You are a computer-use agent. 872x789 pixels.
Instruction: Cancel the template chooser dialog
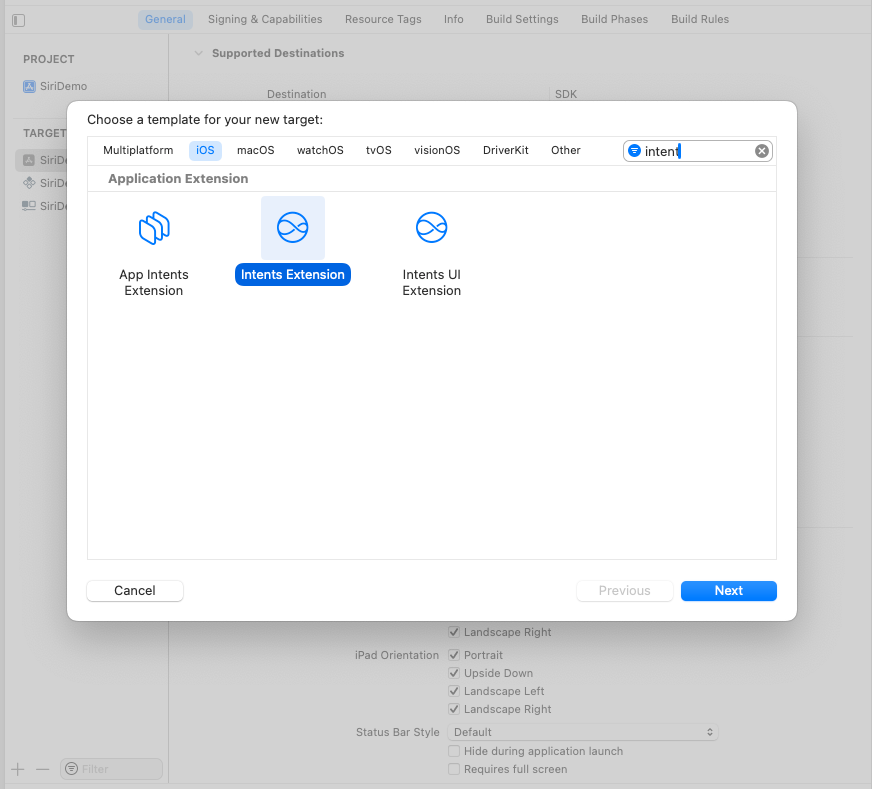(x=134, y=591)
